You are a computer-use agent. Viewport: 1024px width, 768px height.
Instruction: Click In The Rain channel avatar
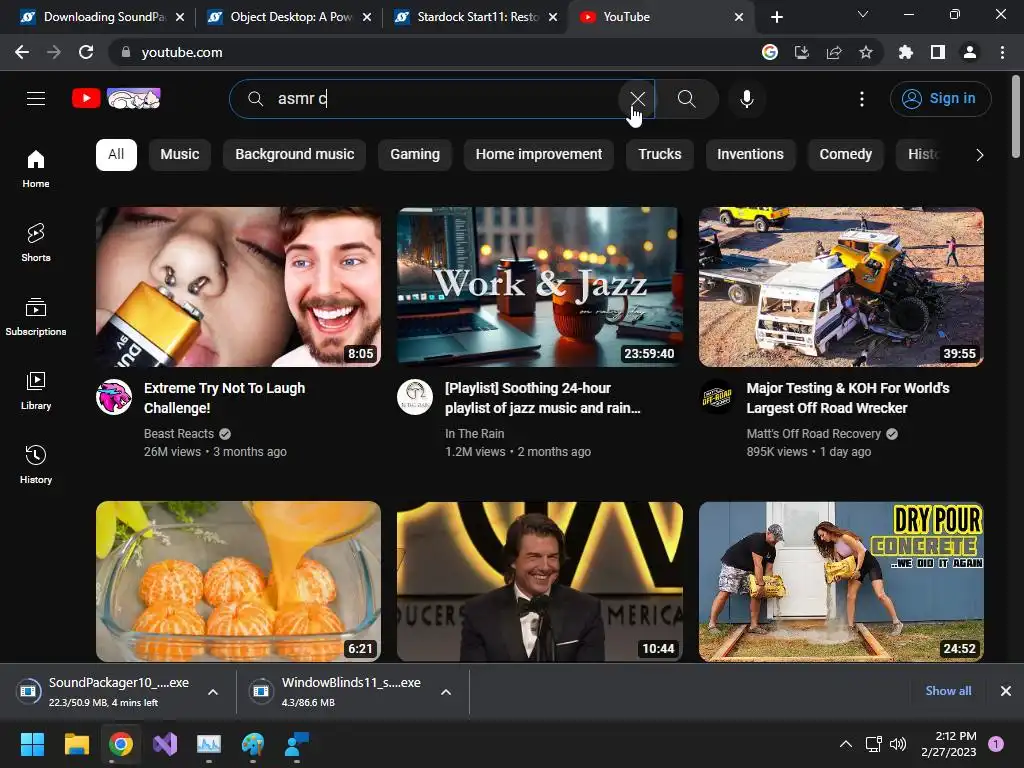pos(415,397)
